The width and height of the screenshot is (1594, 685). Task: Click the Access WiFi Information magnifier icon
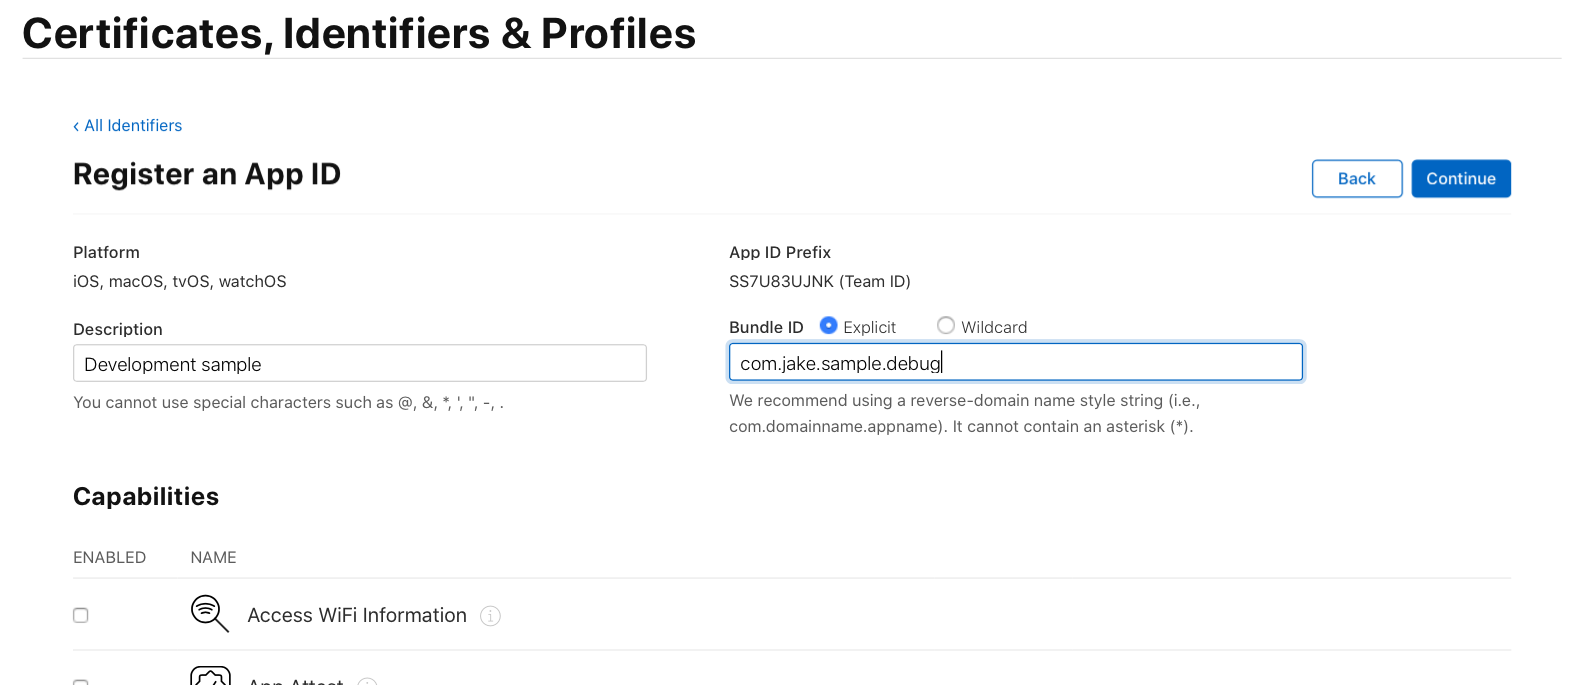coord(209,613)
